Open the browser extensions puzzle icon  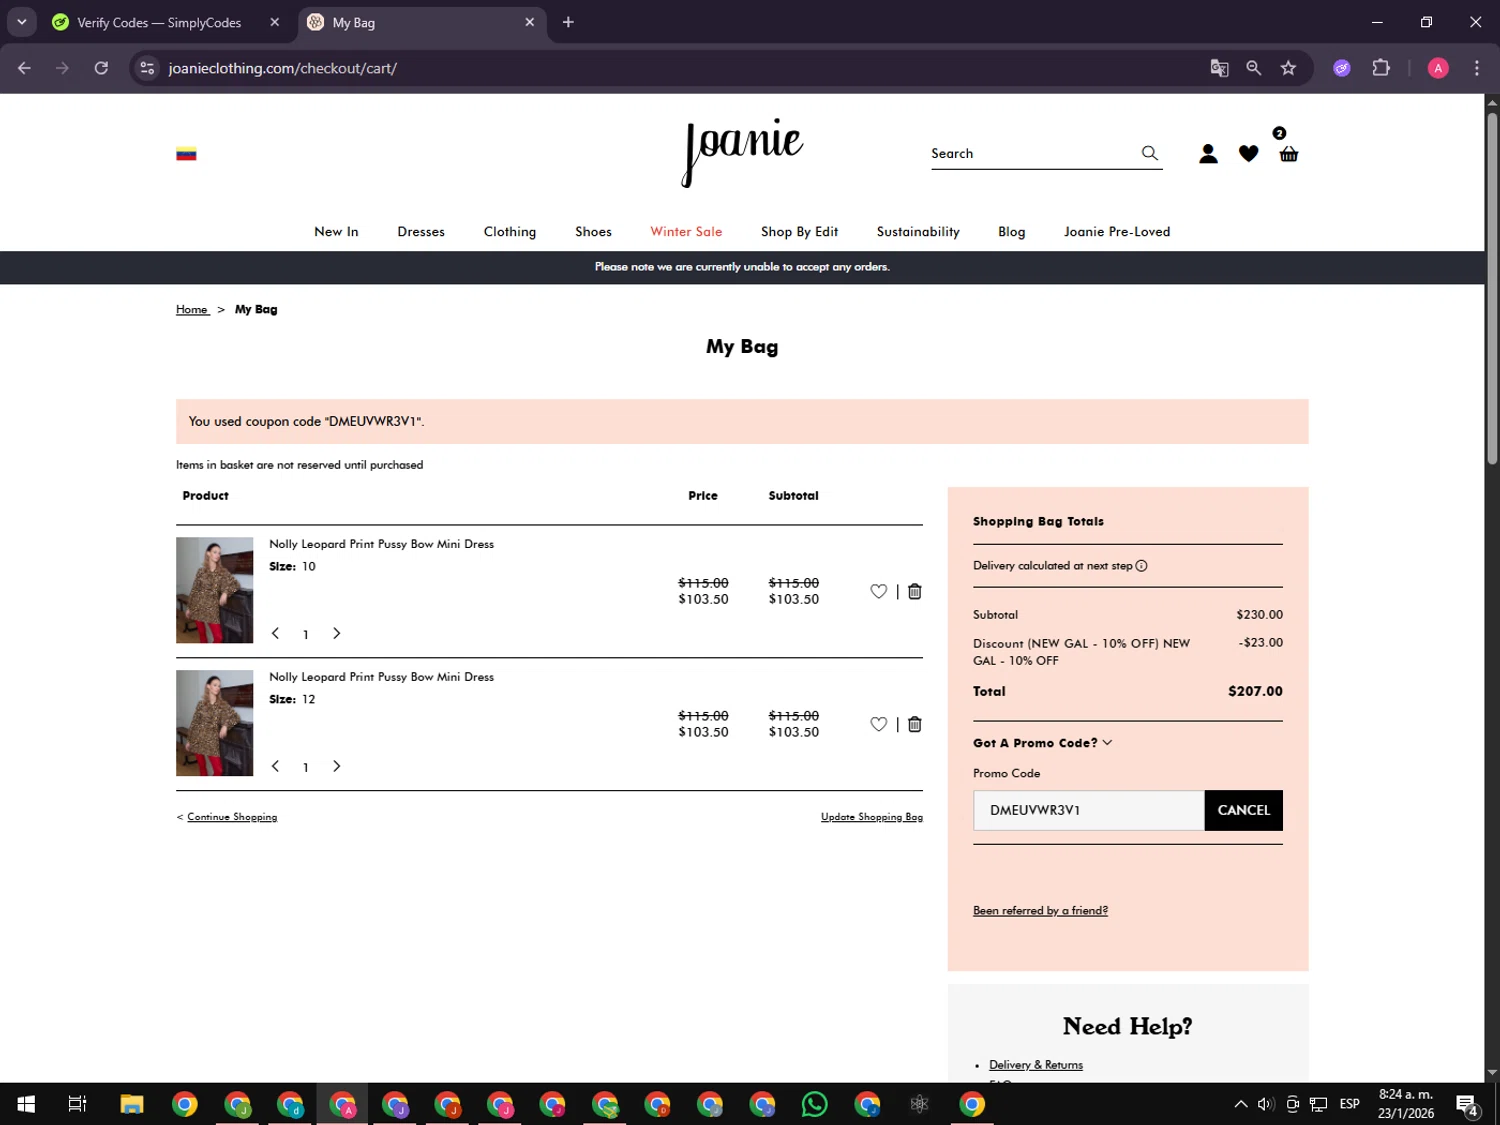(1381, 68)
